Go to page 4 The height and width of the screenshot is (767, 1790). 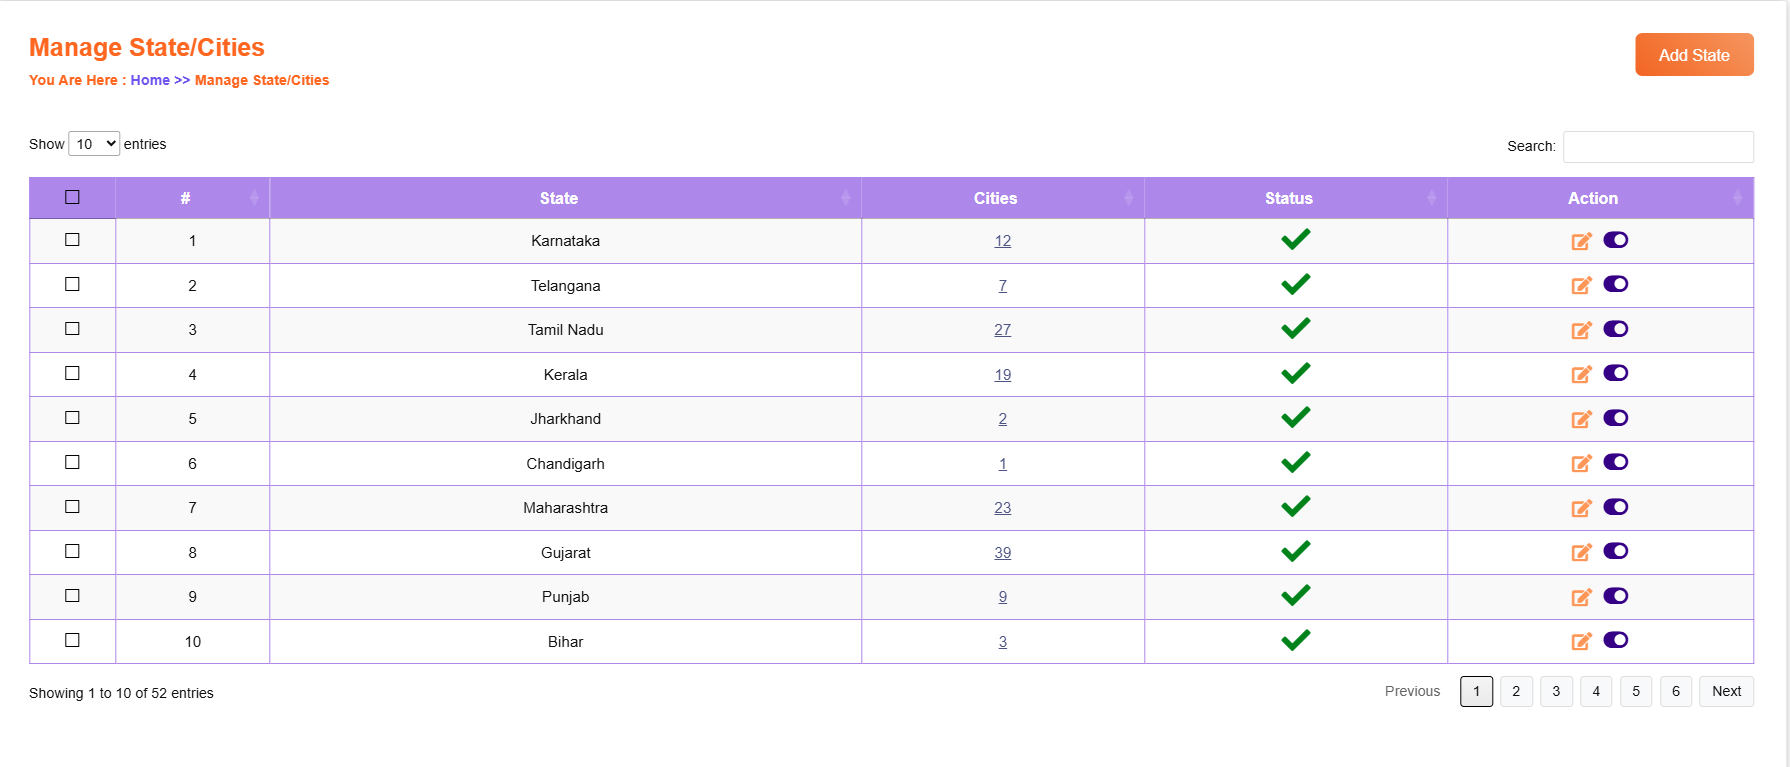point(1596,691)
